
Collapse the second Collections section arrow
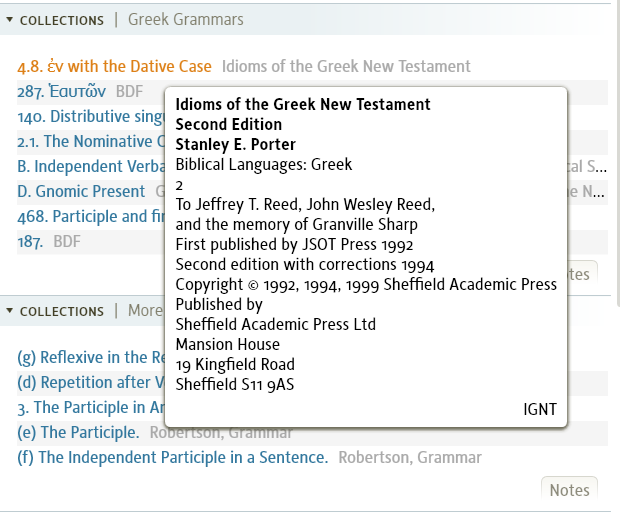click(10, 311)
